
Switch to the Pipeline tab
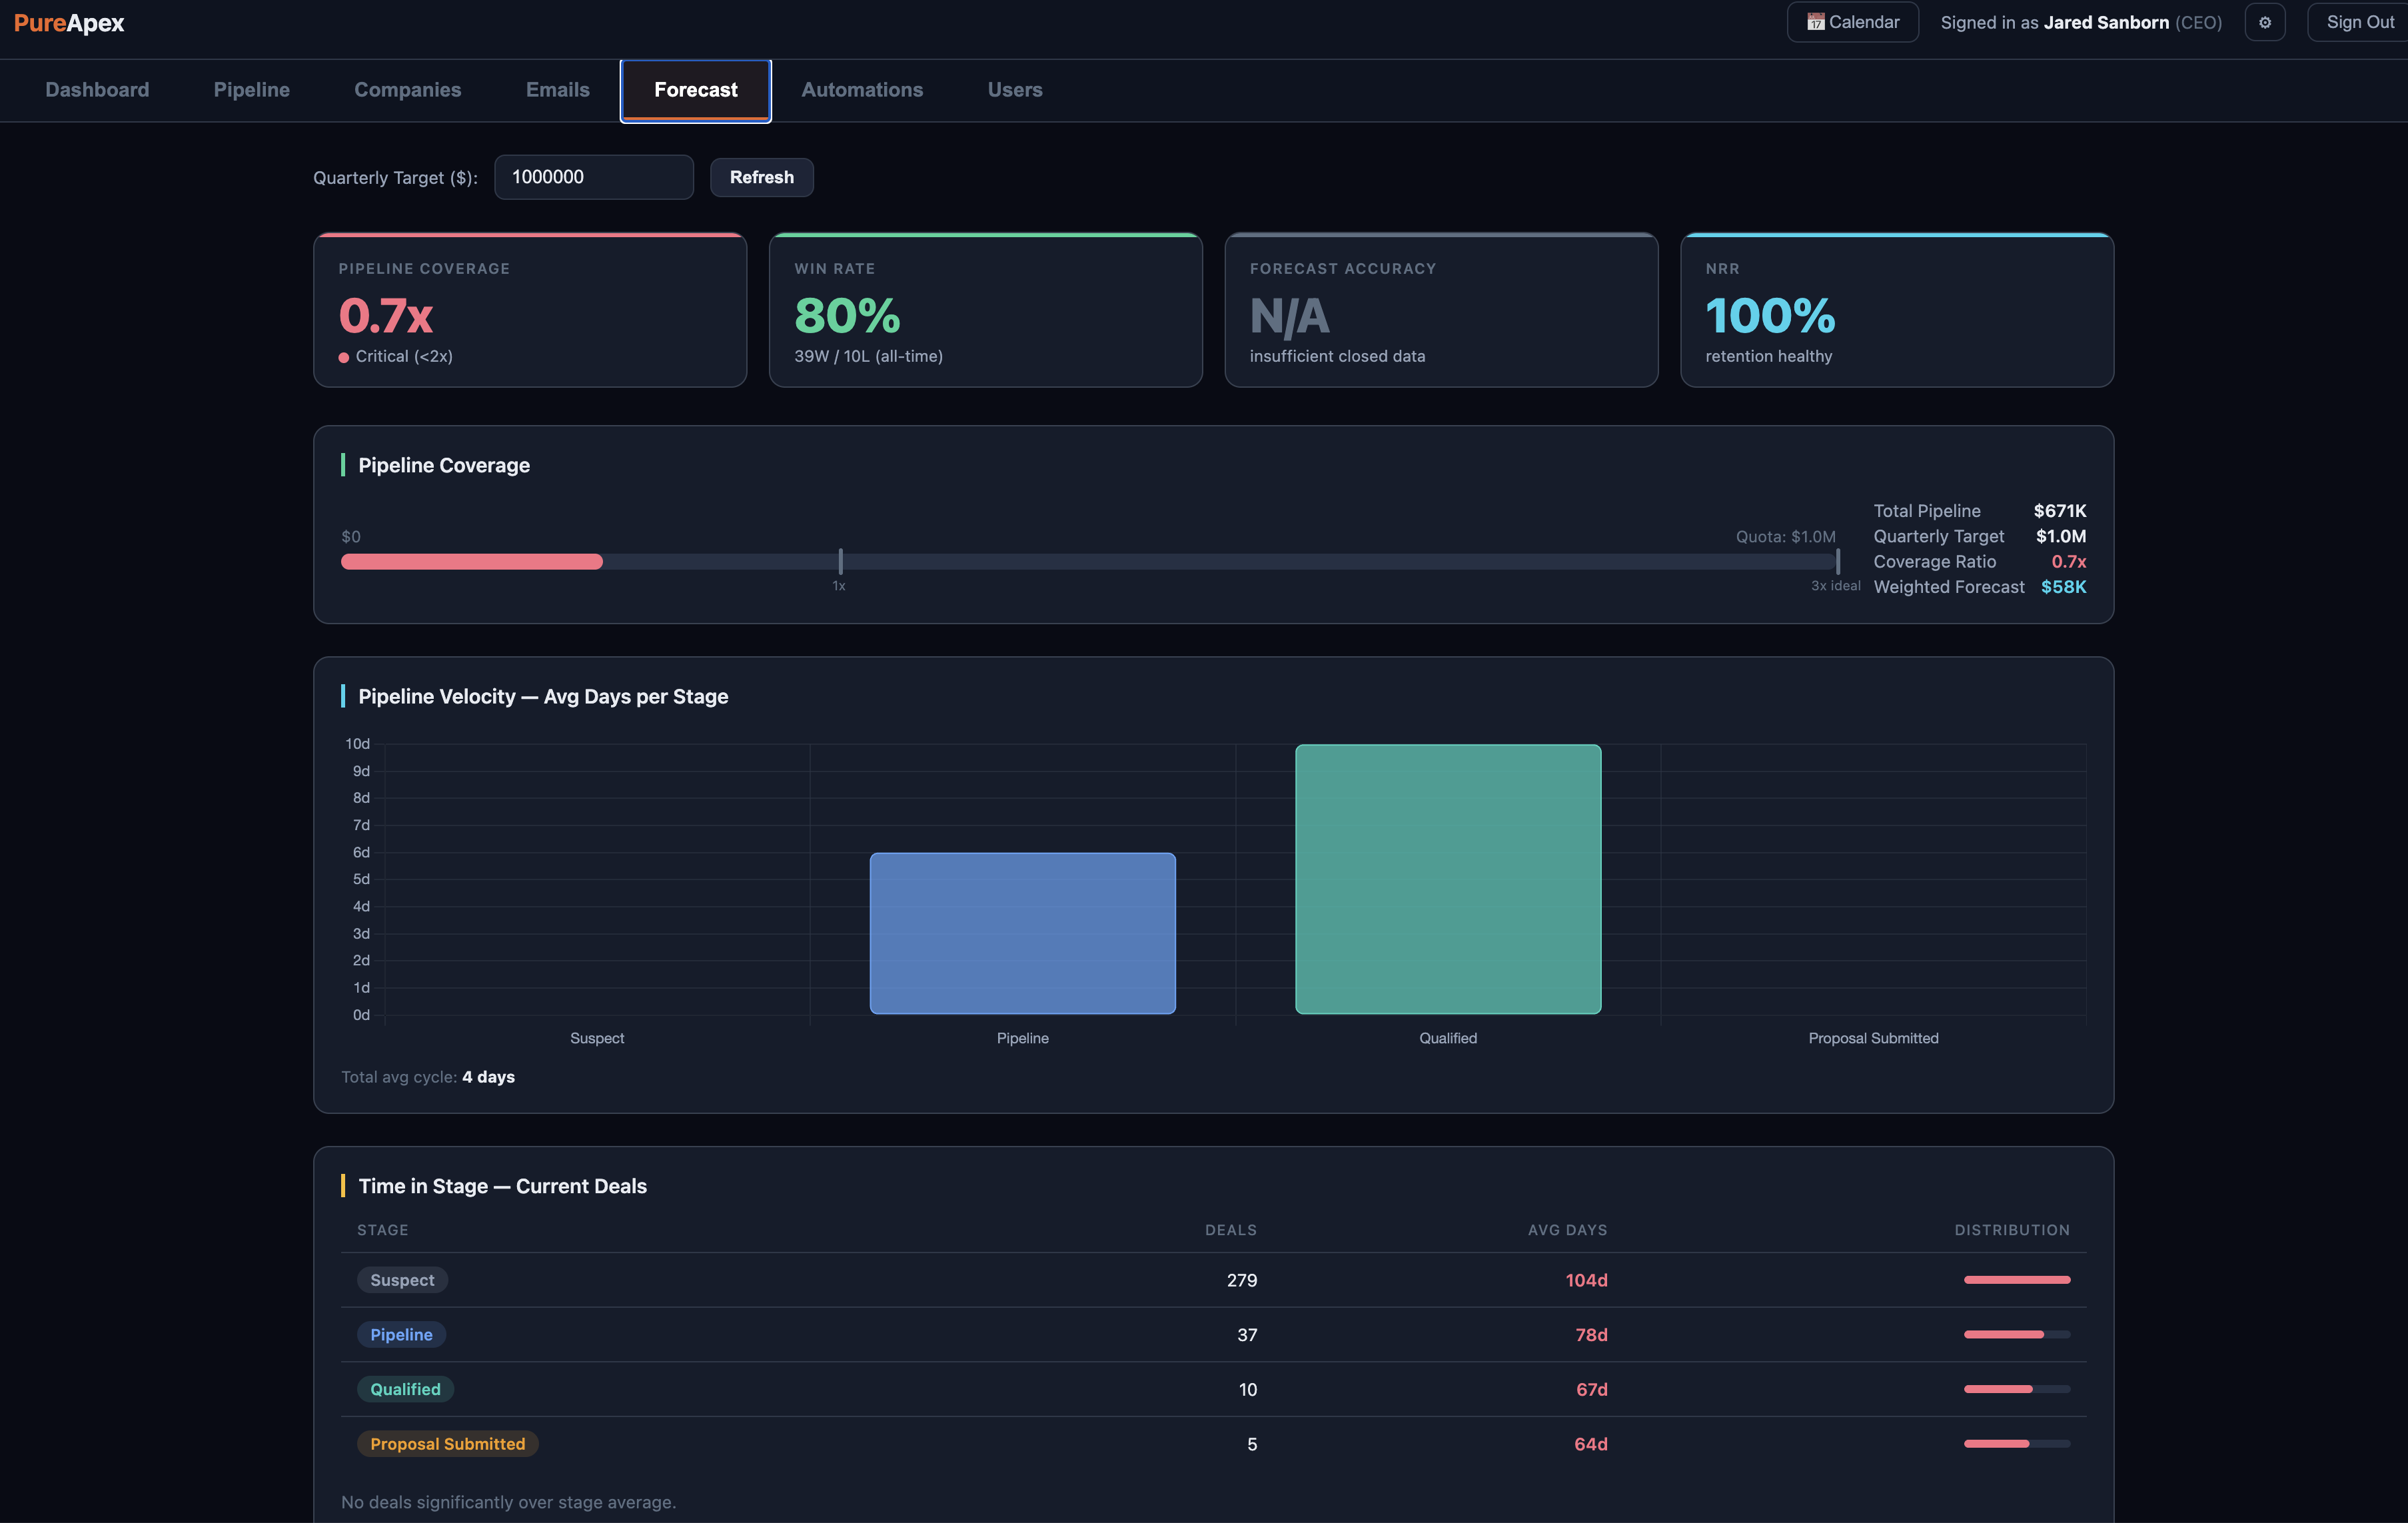point(252,90)
